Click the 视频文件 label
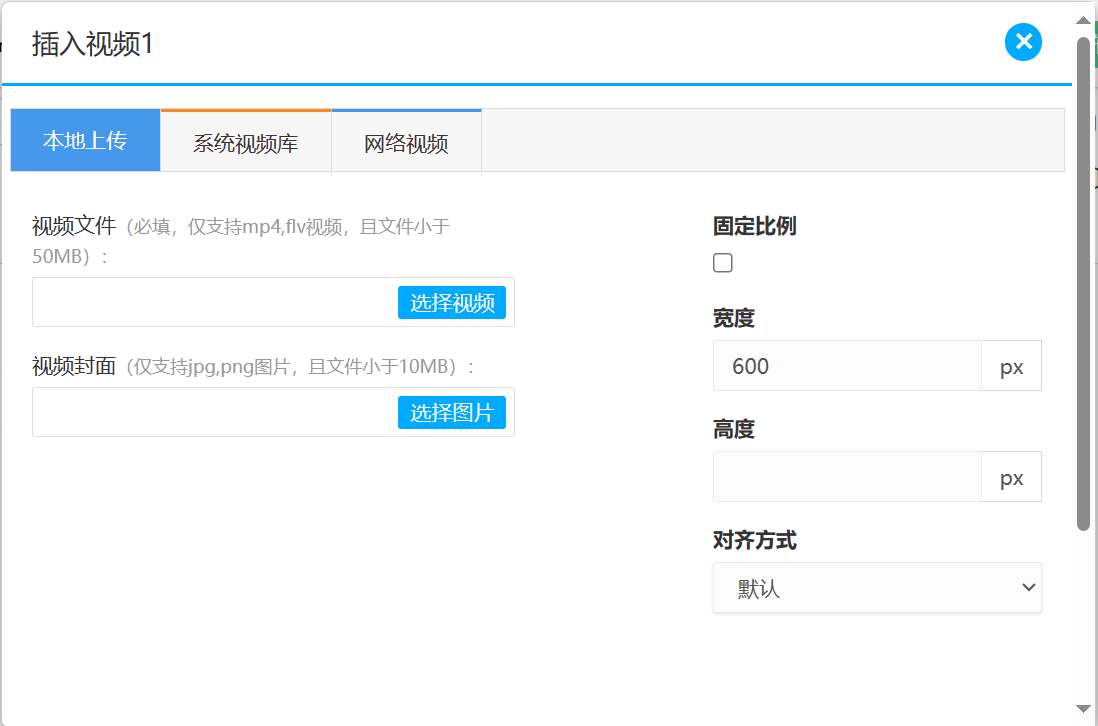 pyautogui.click(x=74, y=226)
